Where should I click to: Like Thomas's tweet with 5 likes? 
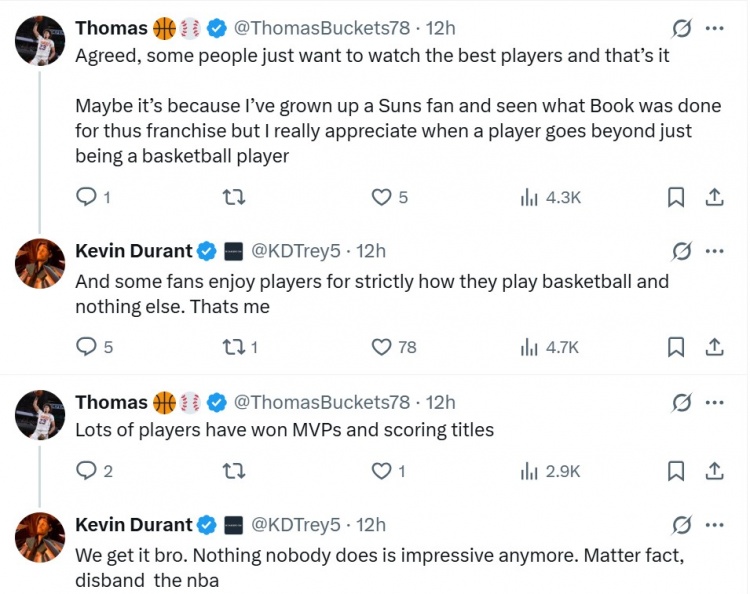382,198
